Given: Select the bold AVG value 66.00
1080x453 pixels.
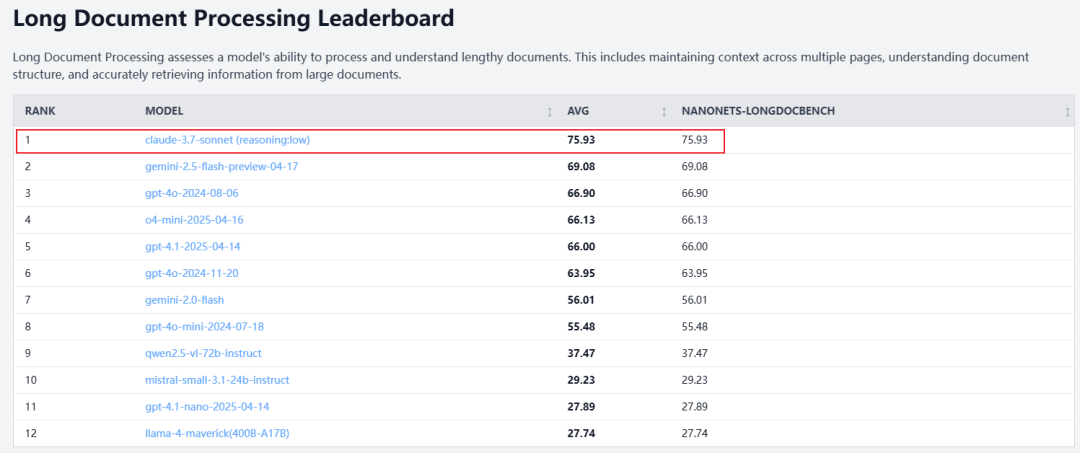Looking at the screenshot, I should tap(581, 246).
